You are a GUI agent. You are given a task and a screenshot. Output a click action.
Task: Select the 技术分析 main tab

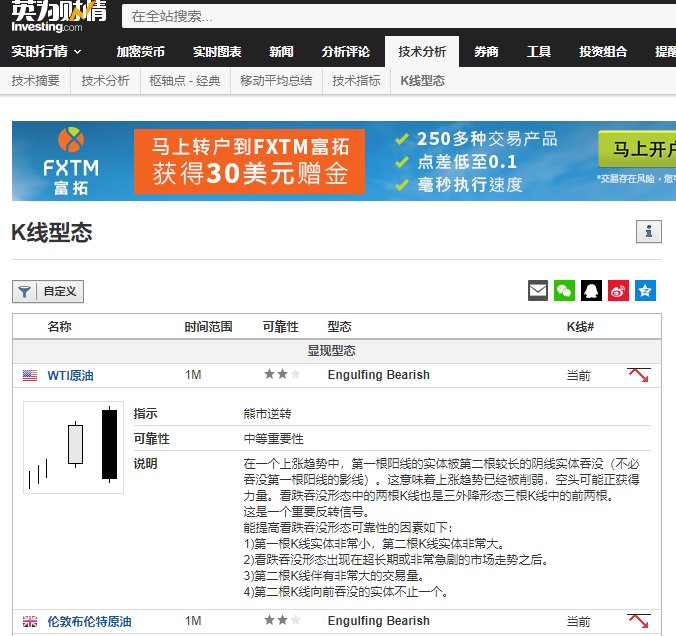pyautogui.click(x=422, y=52)
